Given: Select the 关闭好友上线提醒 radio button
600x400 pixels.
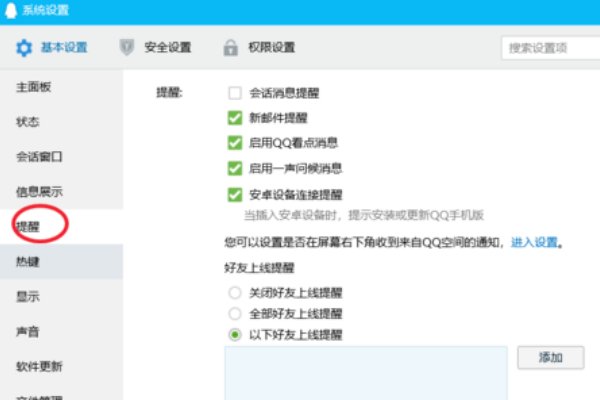Looking at the screenshot, I should click(x=235, y=293).
